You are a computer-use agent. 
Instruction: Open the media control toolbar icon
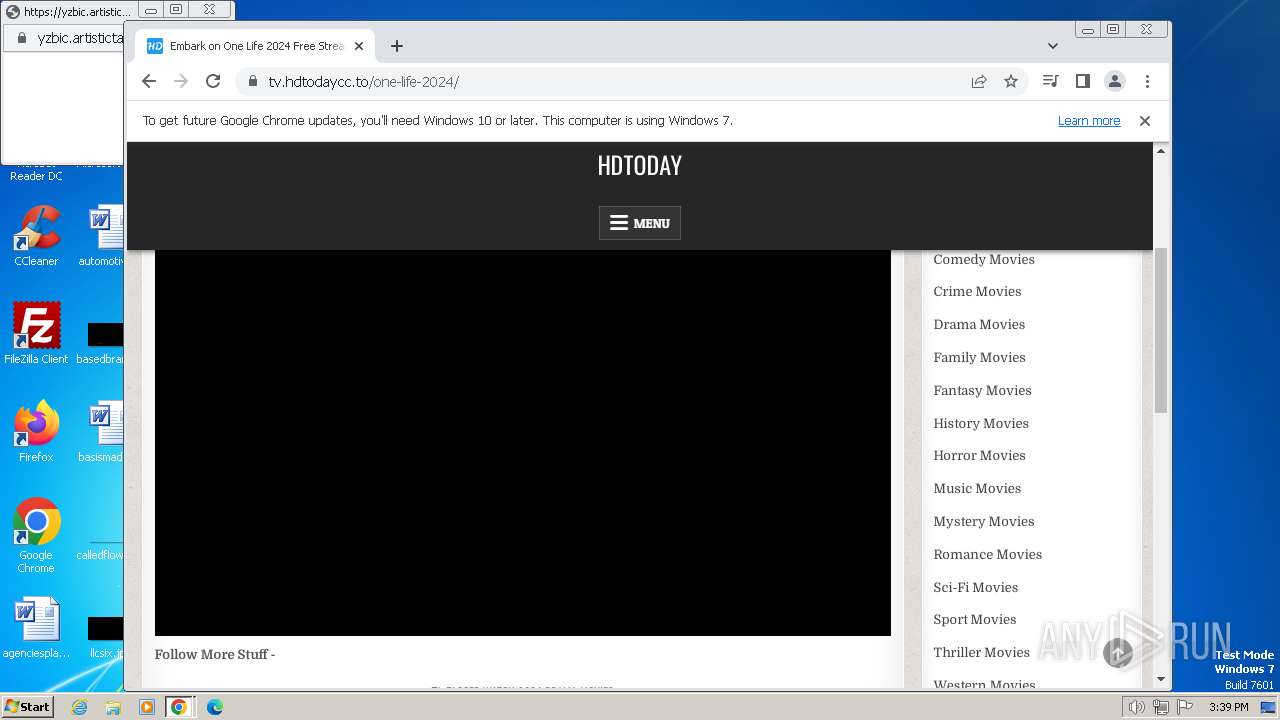[1050, 81]
